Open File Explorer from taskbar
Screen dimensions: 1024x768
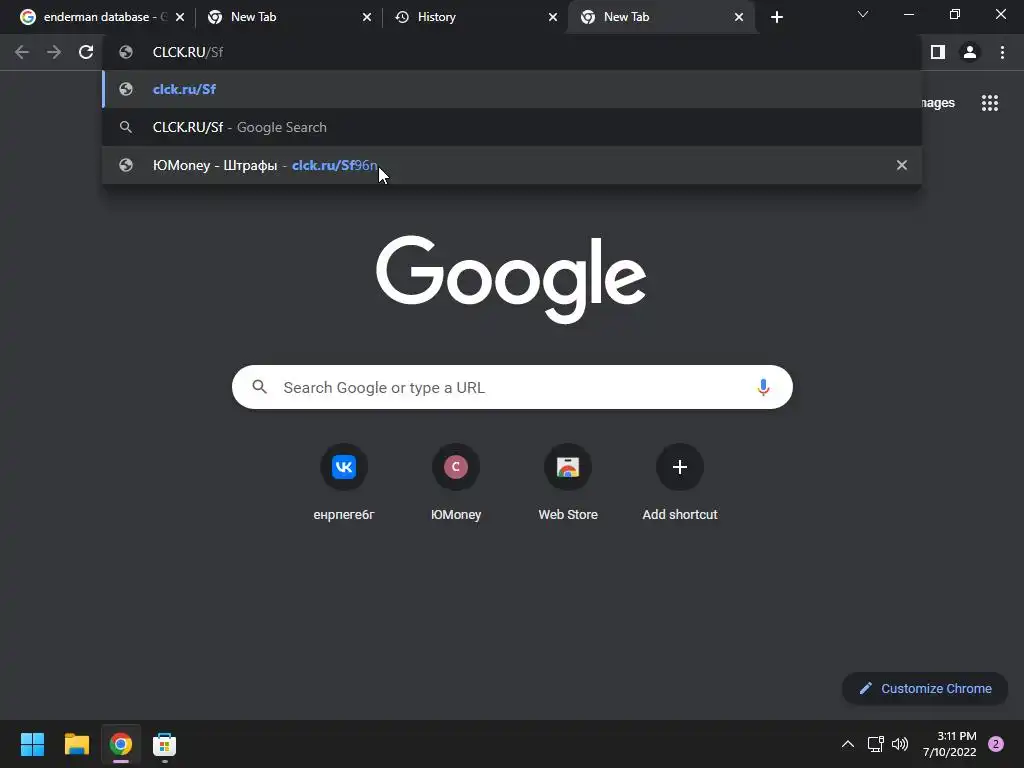coord(76,744)
